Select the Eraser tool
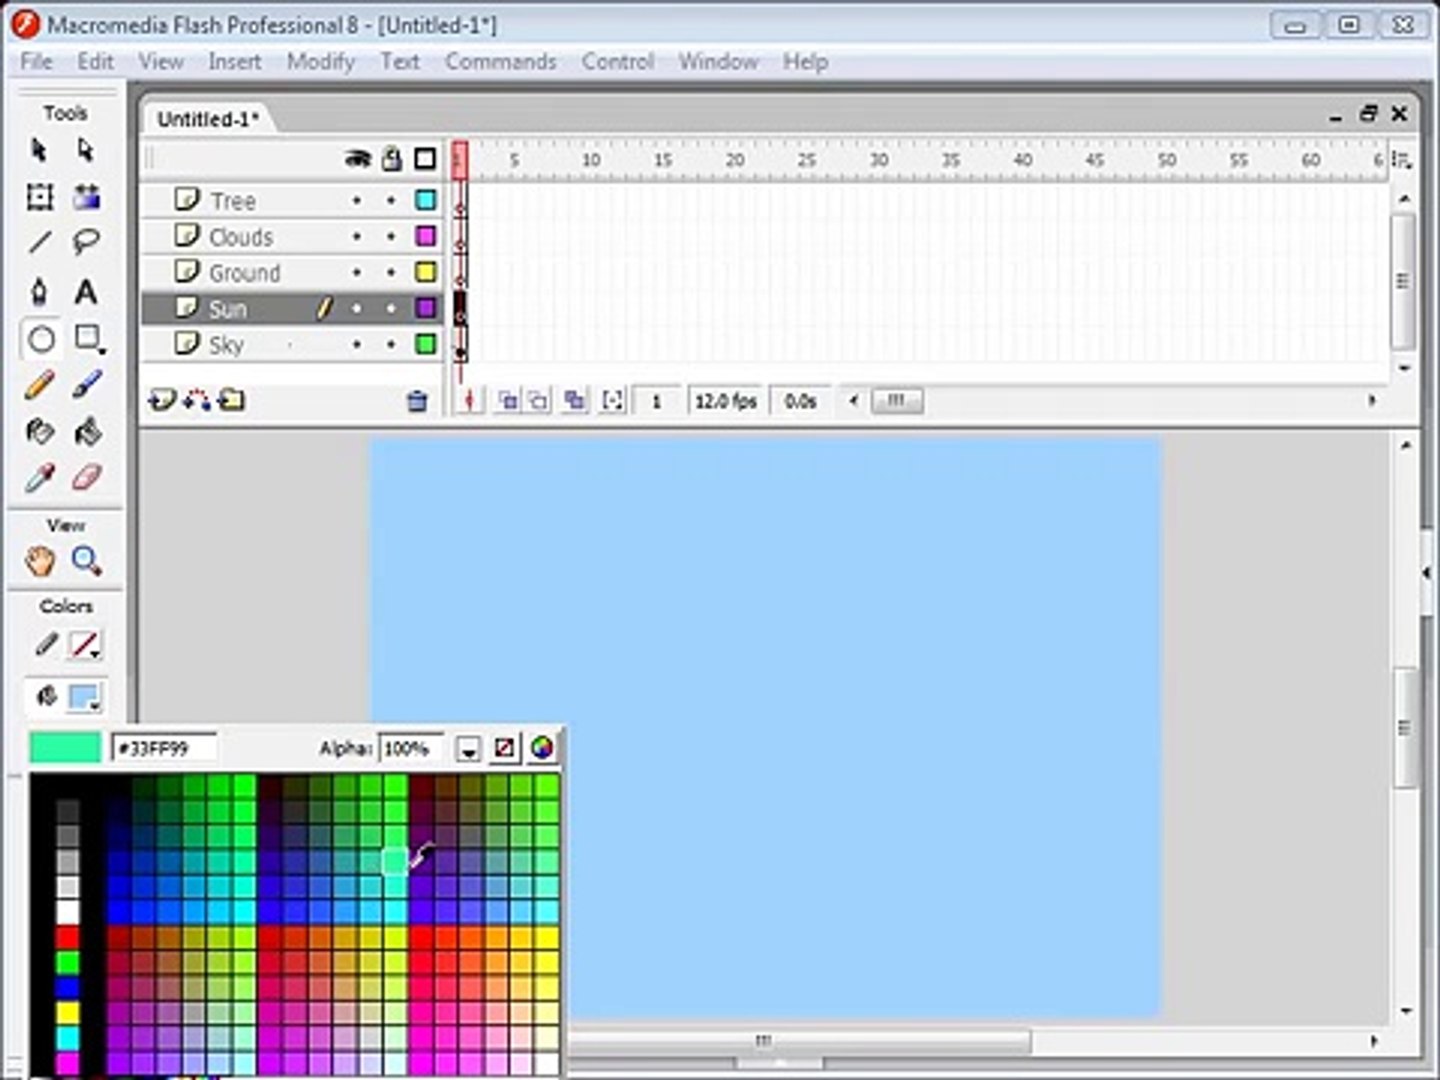1440x1080 pixels. click(x=87, y=478)
